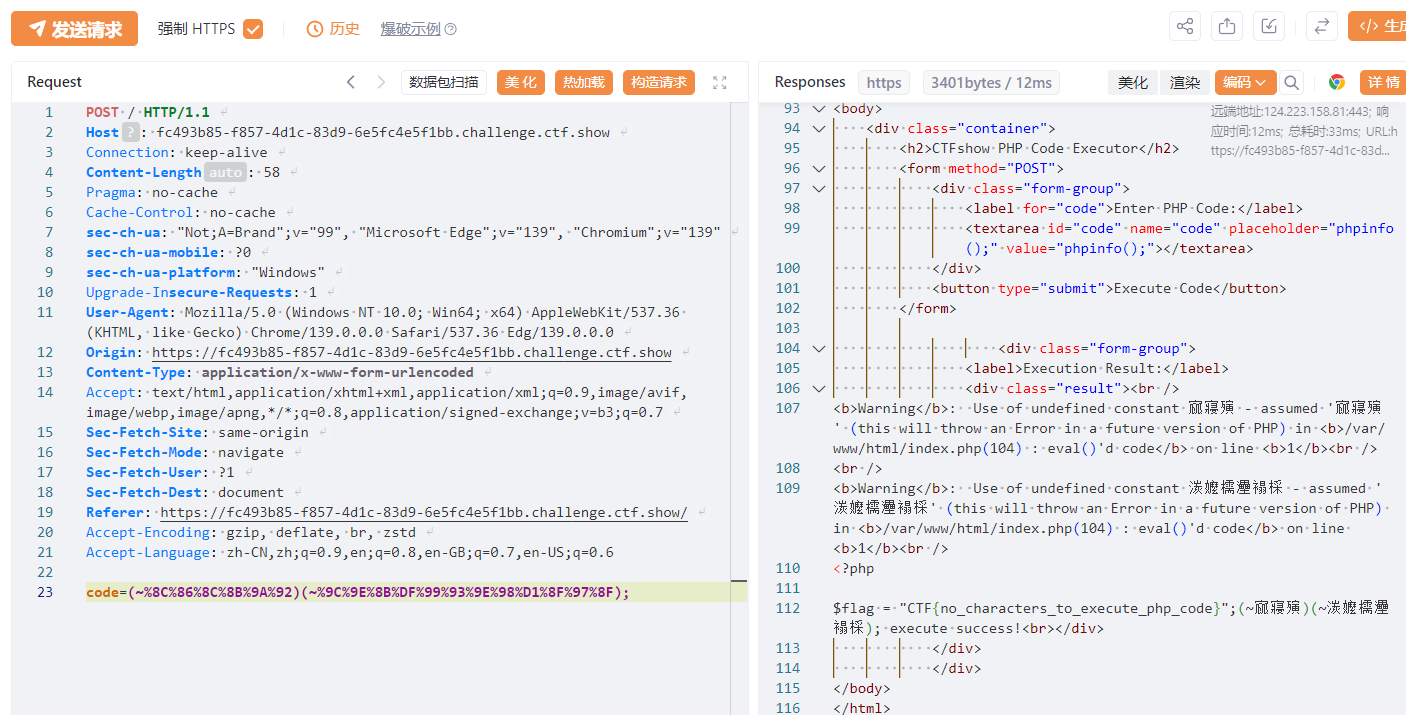1406x715 pixels.
Task: Click 美化 in the Request panel
Action: (520, 82)
